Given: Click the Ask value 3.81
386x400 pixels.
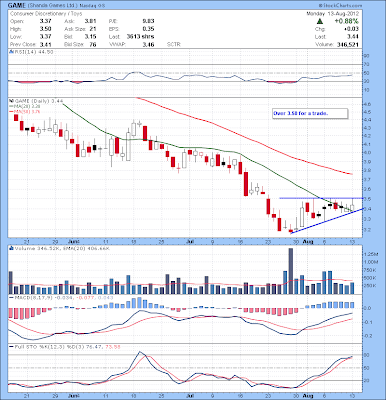Looking at the screenshot, I should (x=90, y=21).
